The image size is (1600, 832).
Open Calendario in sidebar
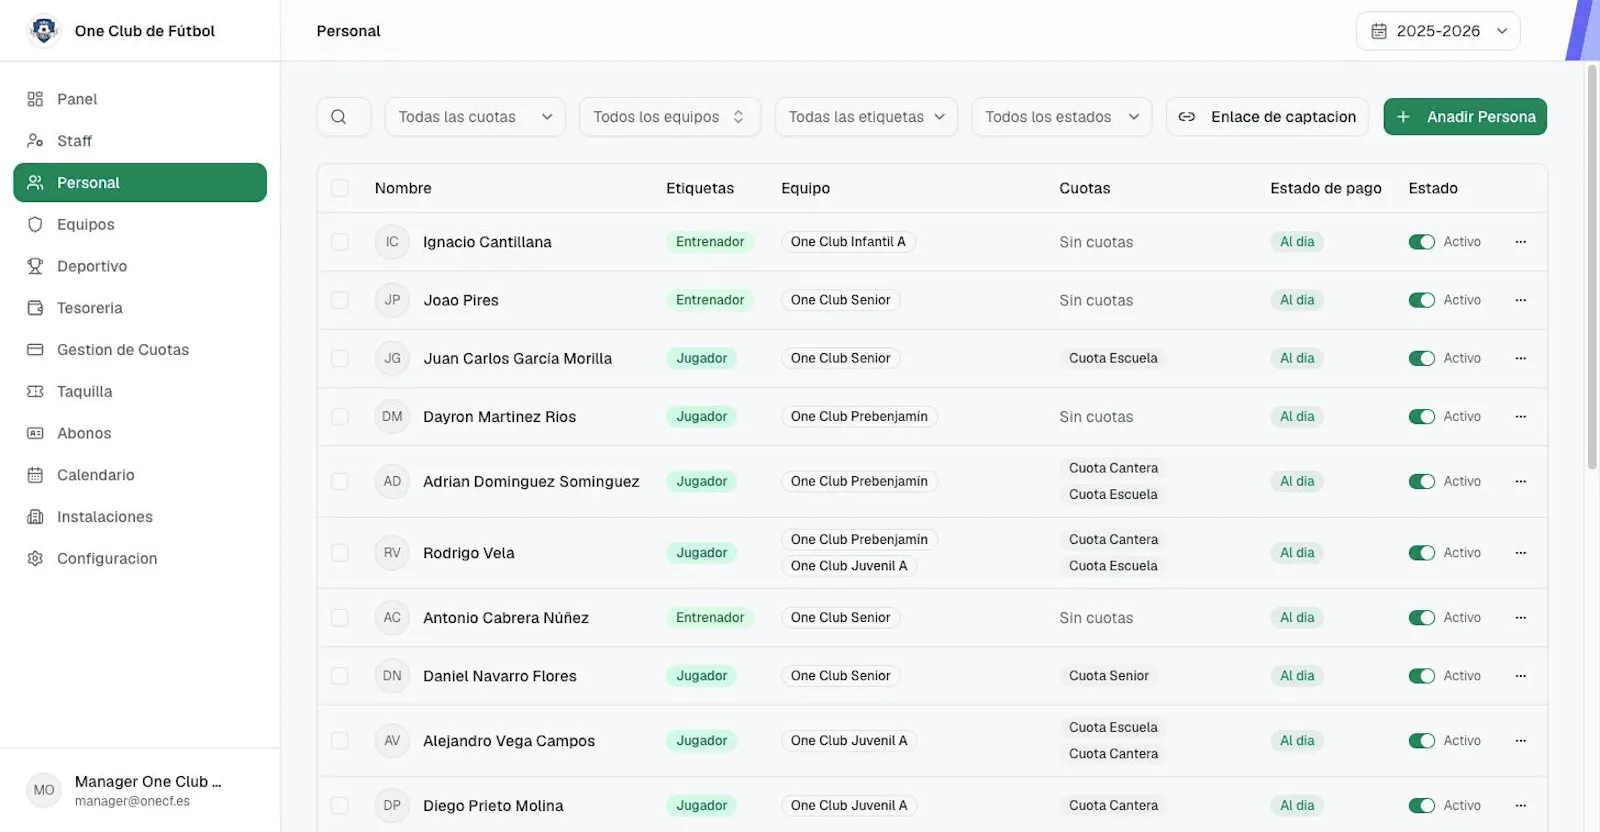point(140,475)
